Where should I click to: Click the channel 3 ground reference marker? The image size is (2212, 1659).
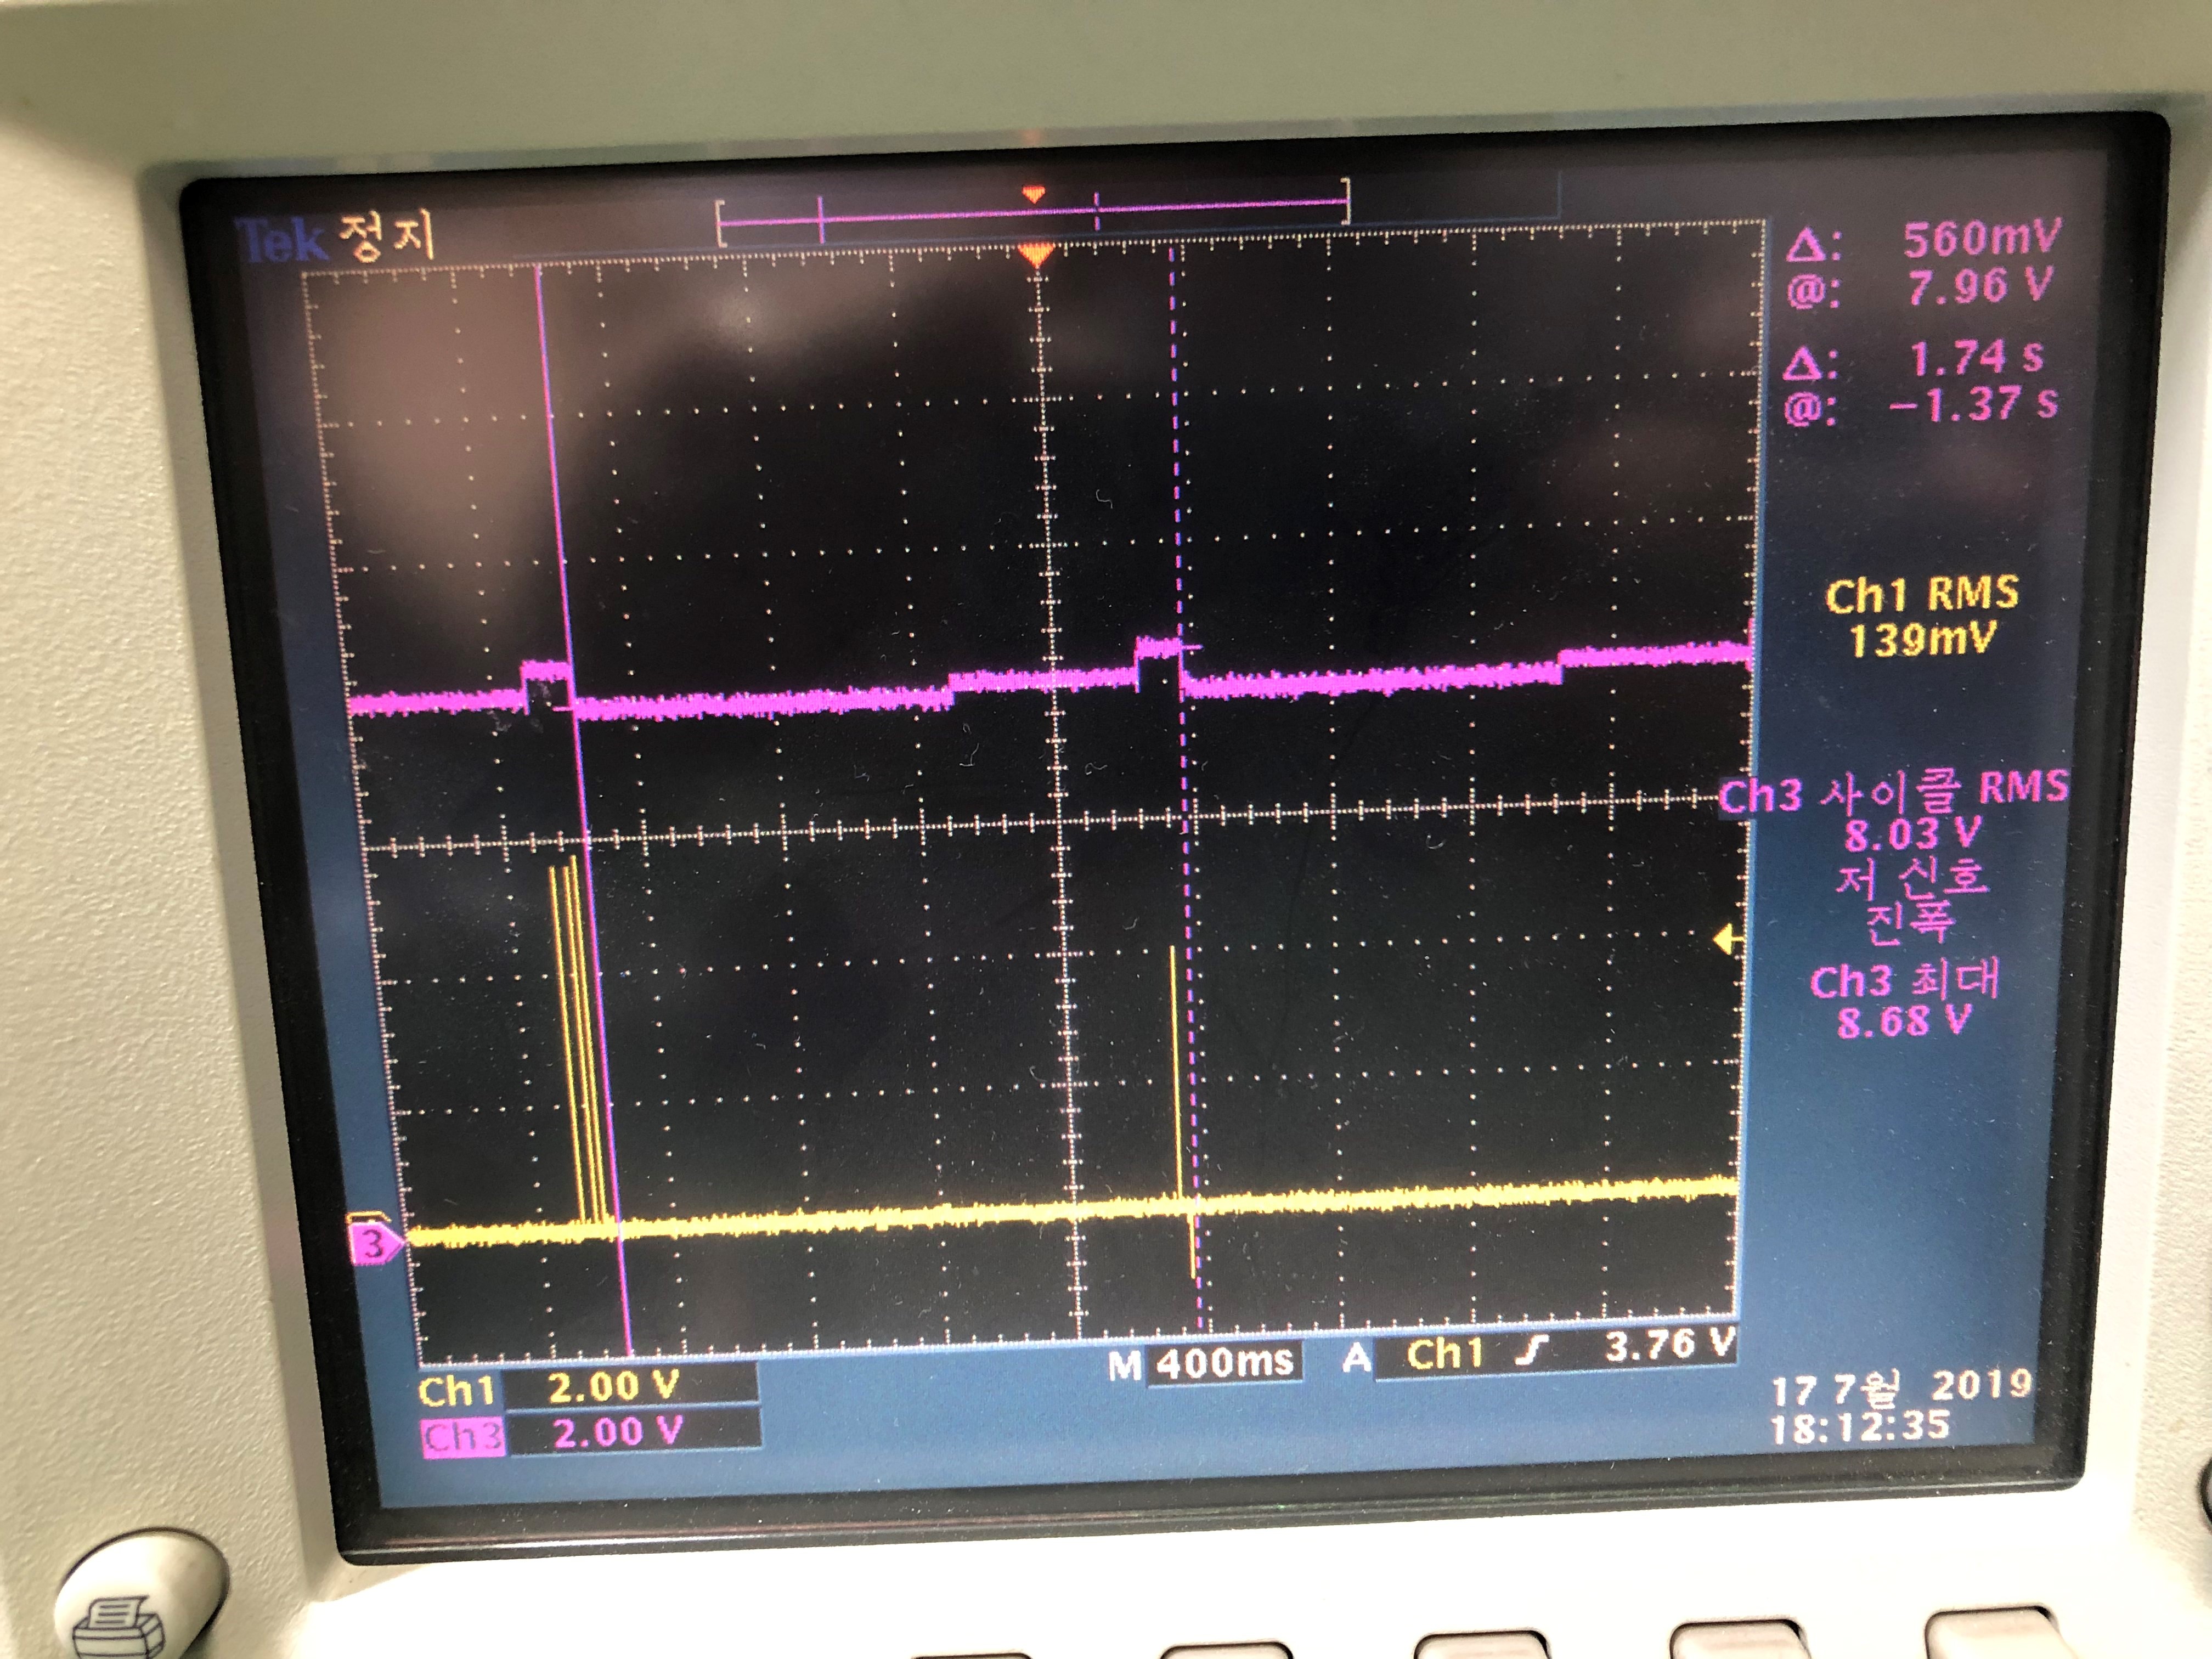tap(375, 1244)
